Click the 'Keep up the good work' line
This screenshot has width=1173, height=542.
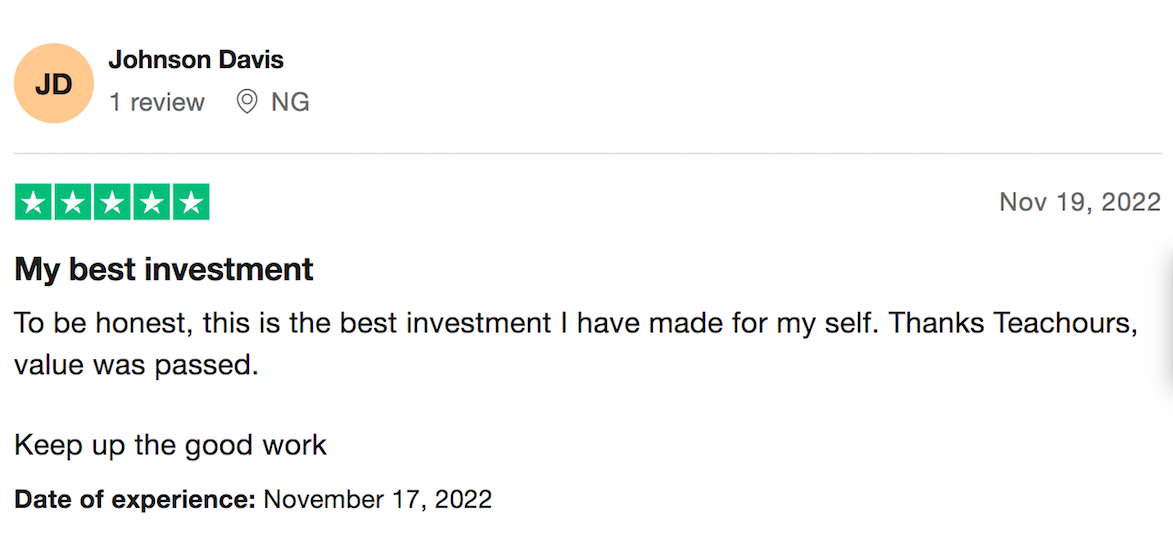tap(171, 446)
